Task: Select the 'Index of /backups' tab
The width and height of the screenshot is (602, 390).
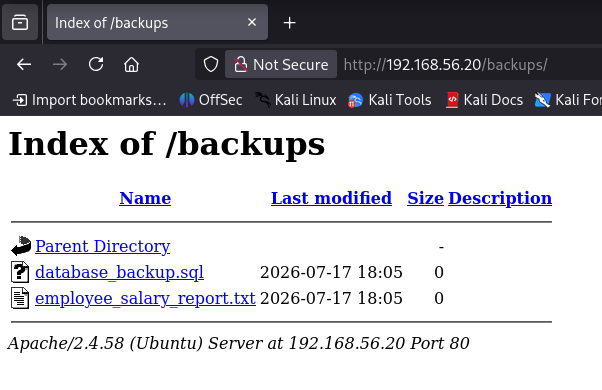Action: pos(157,22)
